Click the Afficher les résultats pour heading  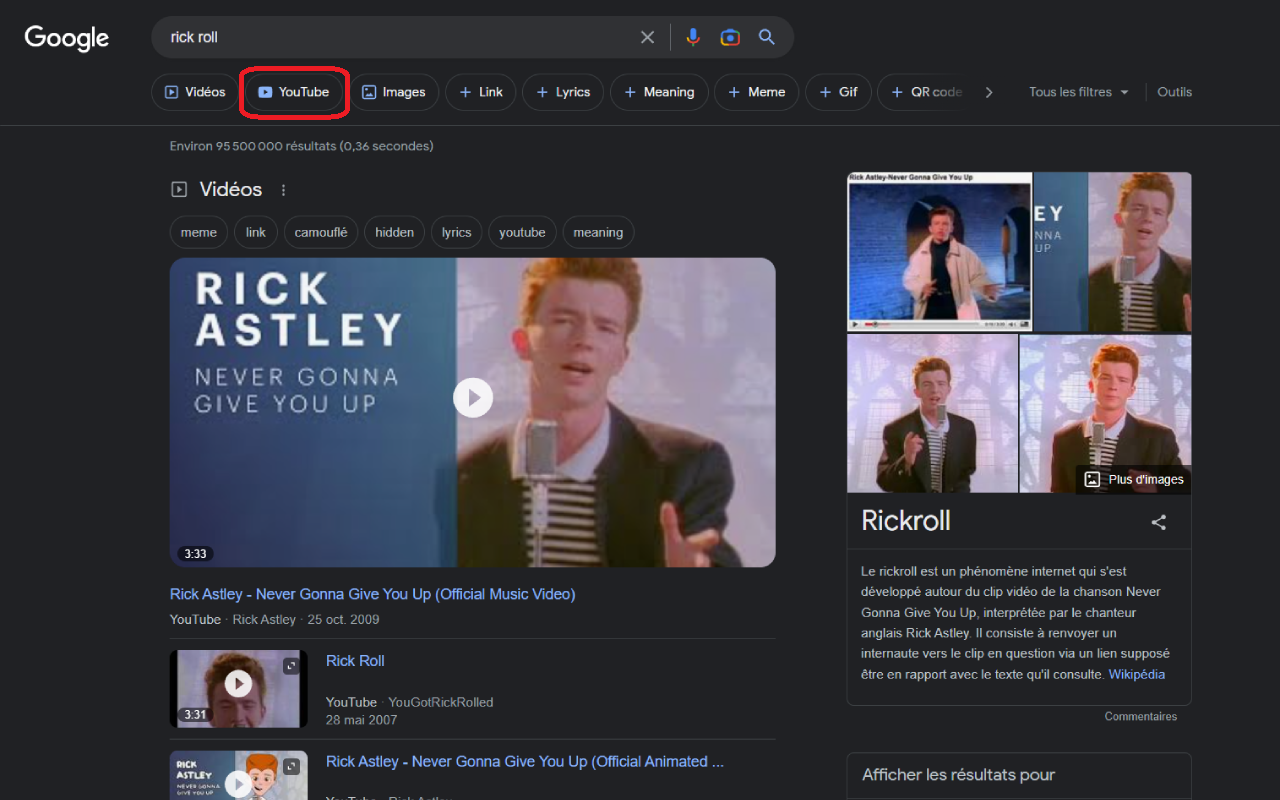pyautogui.click(x=958, y=775)
